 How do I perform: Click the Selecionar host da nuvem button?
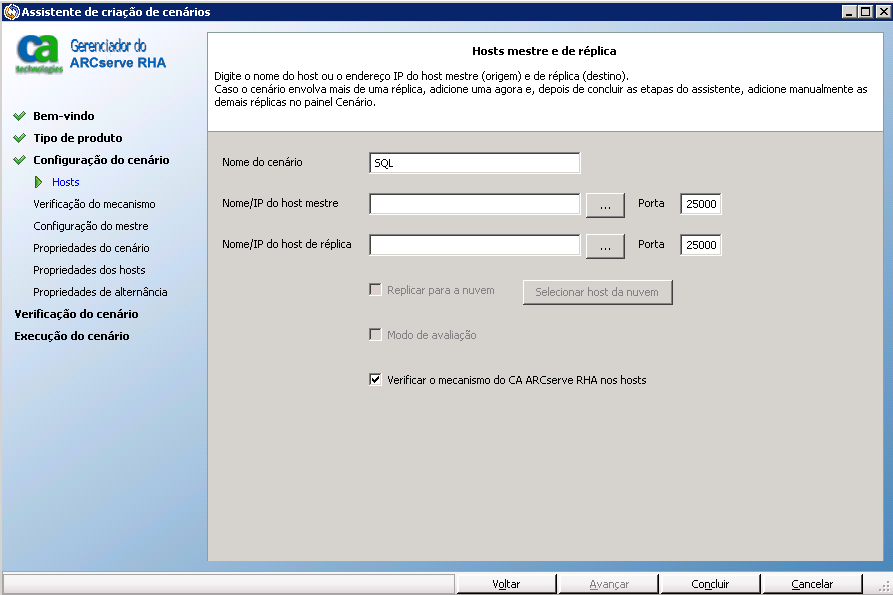coord(597,292)
